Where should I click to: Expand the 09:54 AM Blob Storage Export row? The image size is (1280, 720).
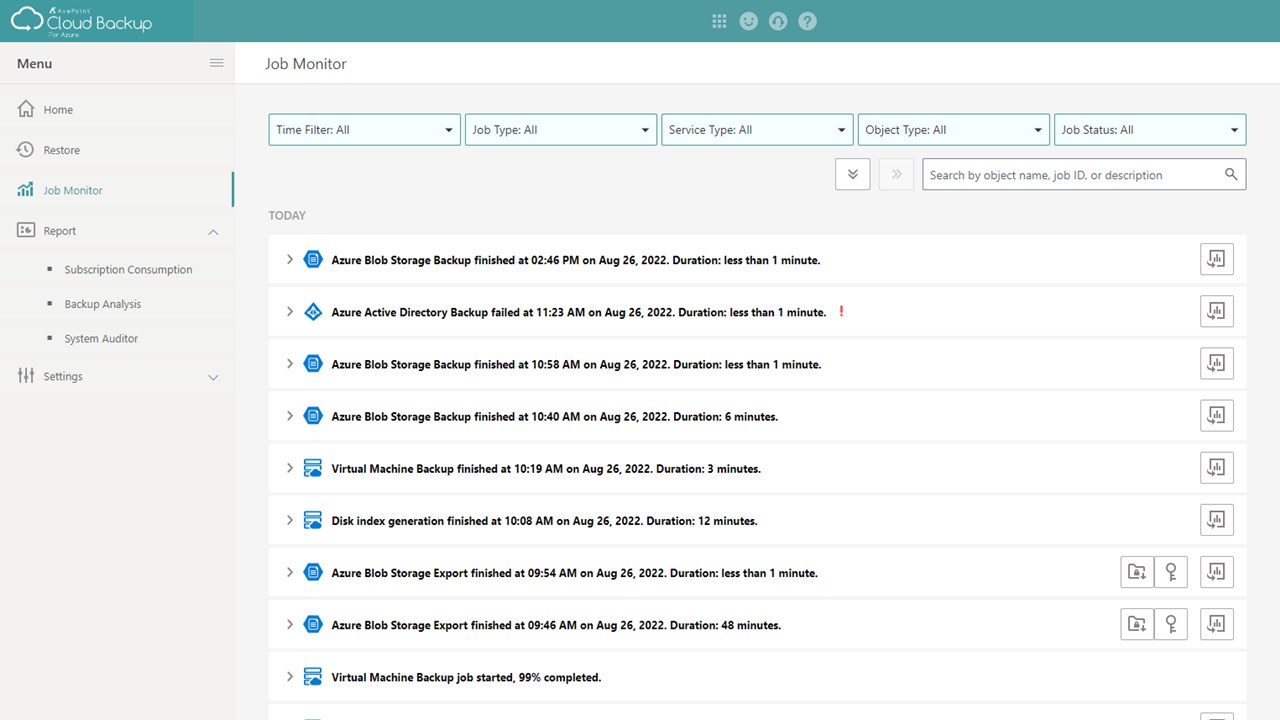290,572
